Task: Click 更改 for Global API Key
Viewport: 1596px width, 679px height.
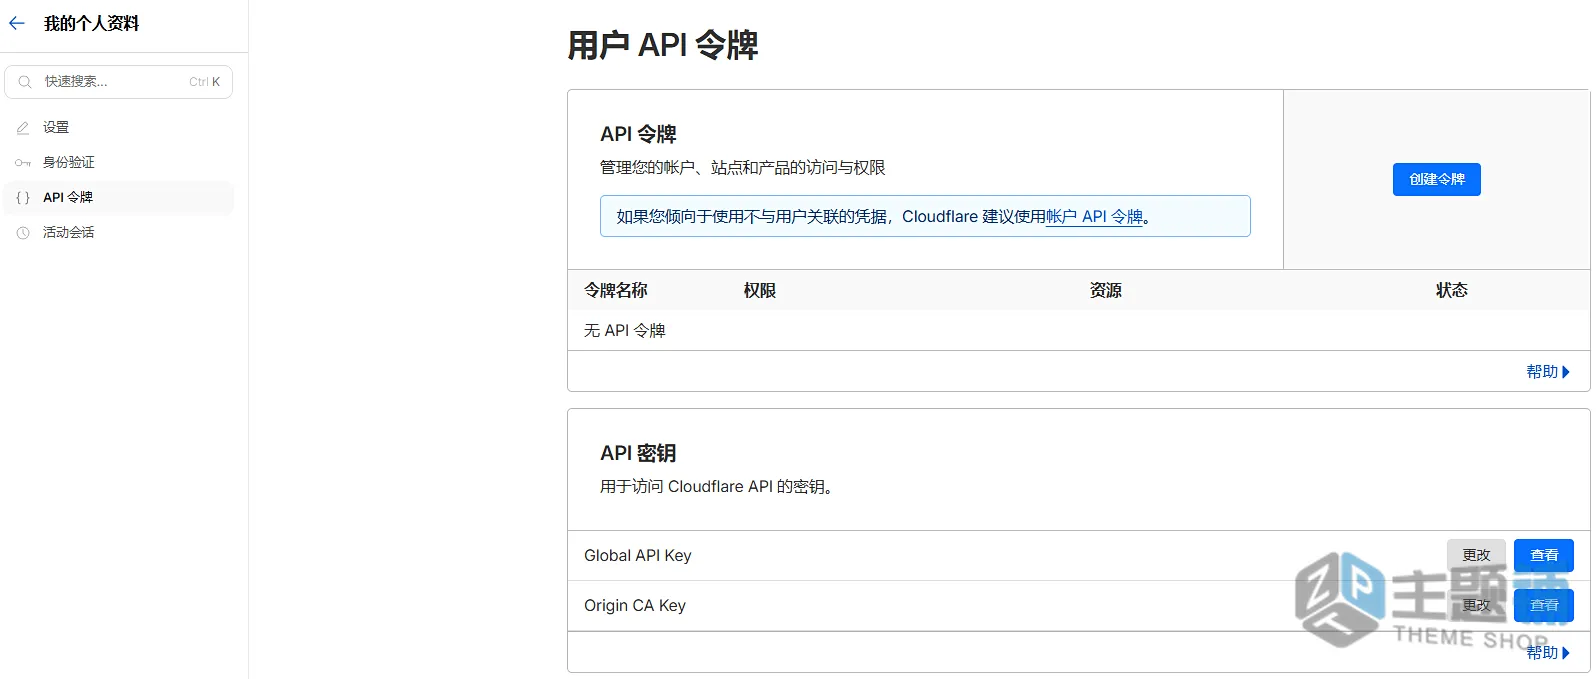Action: (x=1476, y=555)
